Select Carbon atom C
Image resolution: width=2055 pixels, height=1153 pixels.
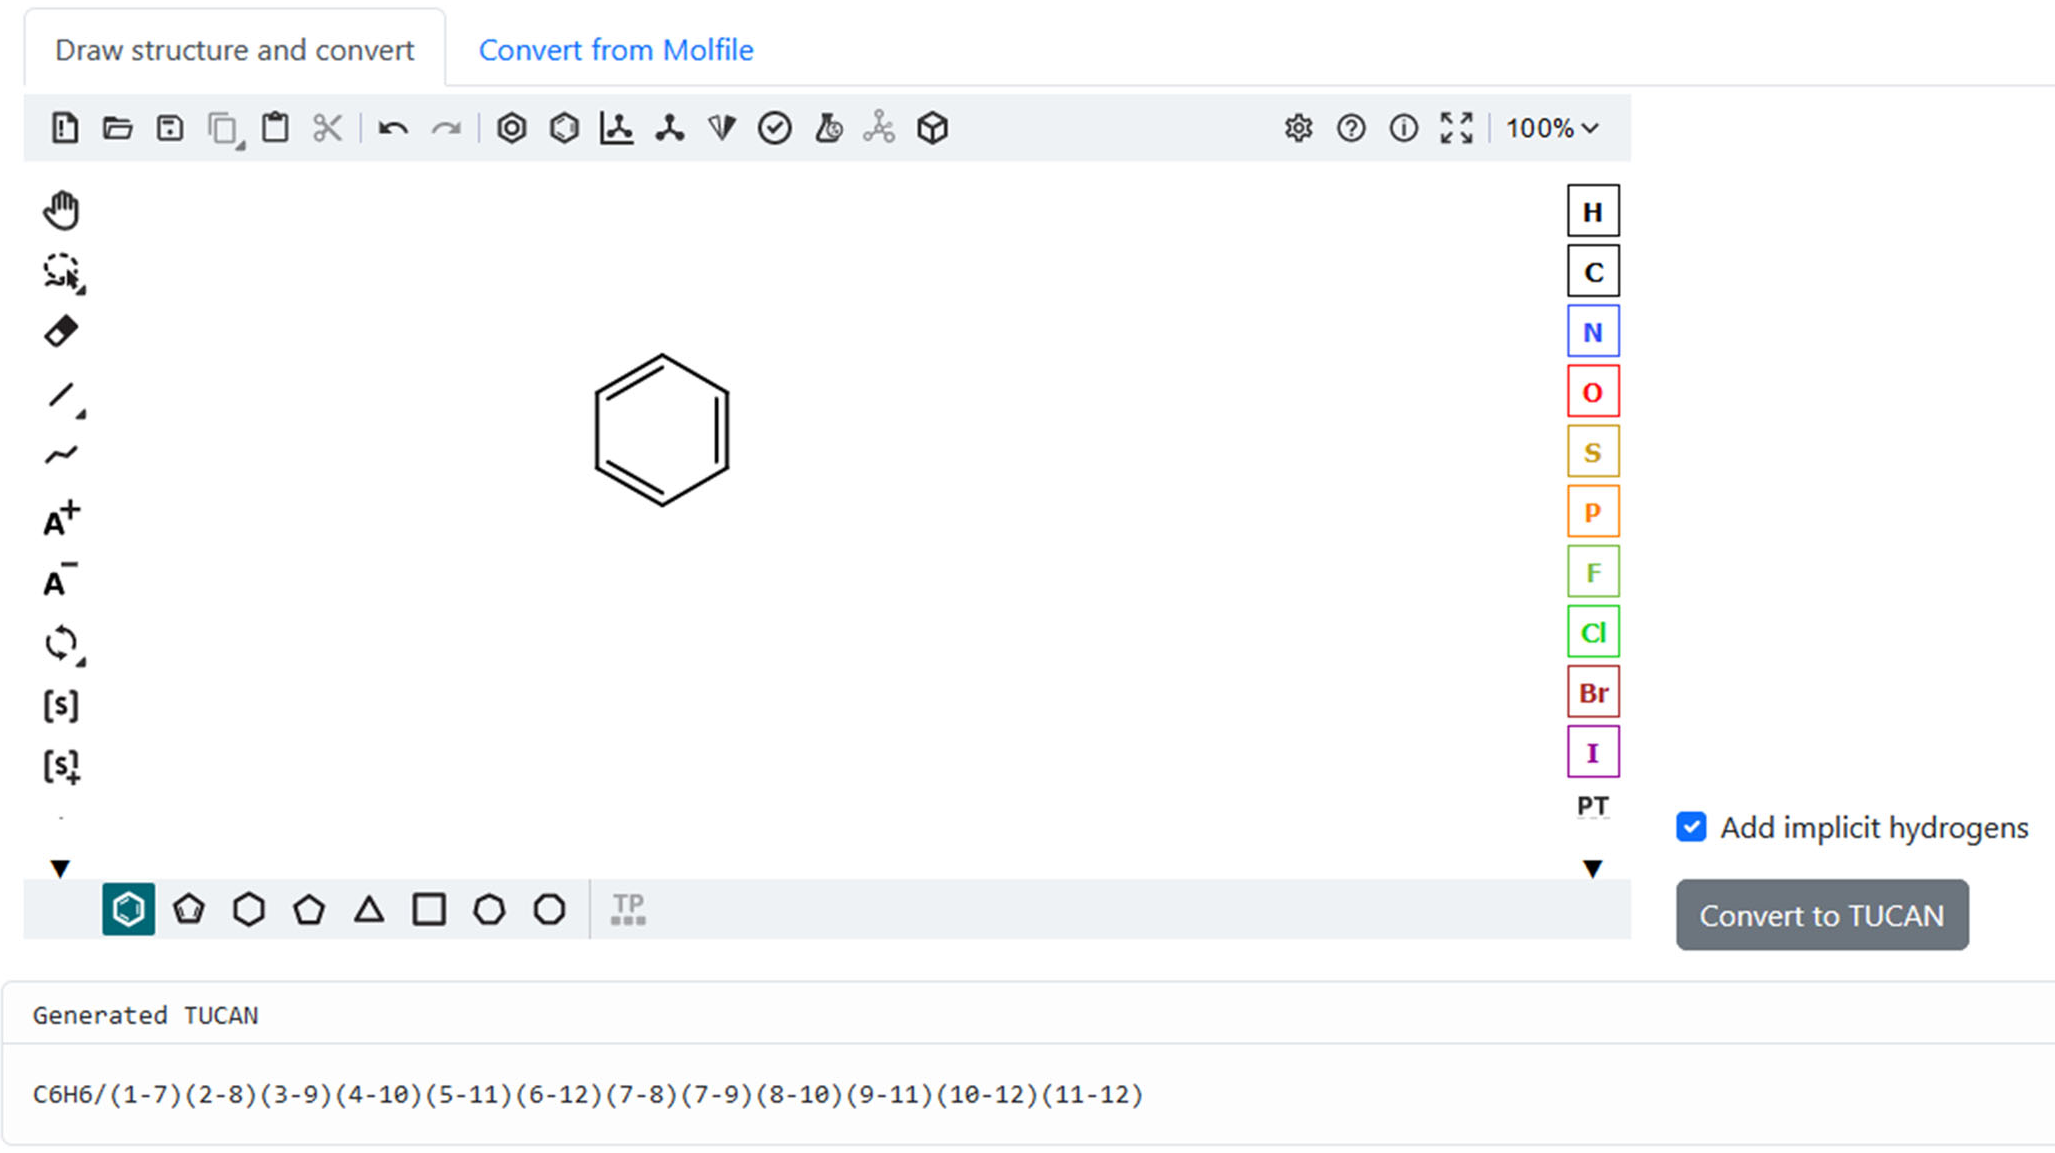tap(1593, 271)
